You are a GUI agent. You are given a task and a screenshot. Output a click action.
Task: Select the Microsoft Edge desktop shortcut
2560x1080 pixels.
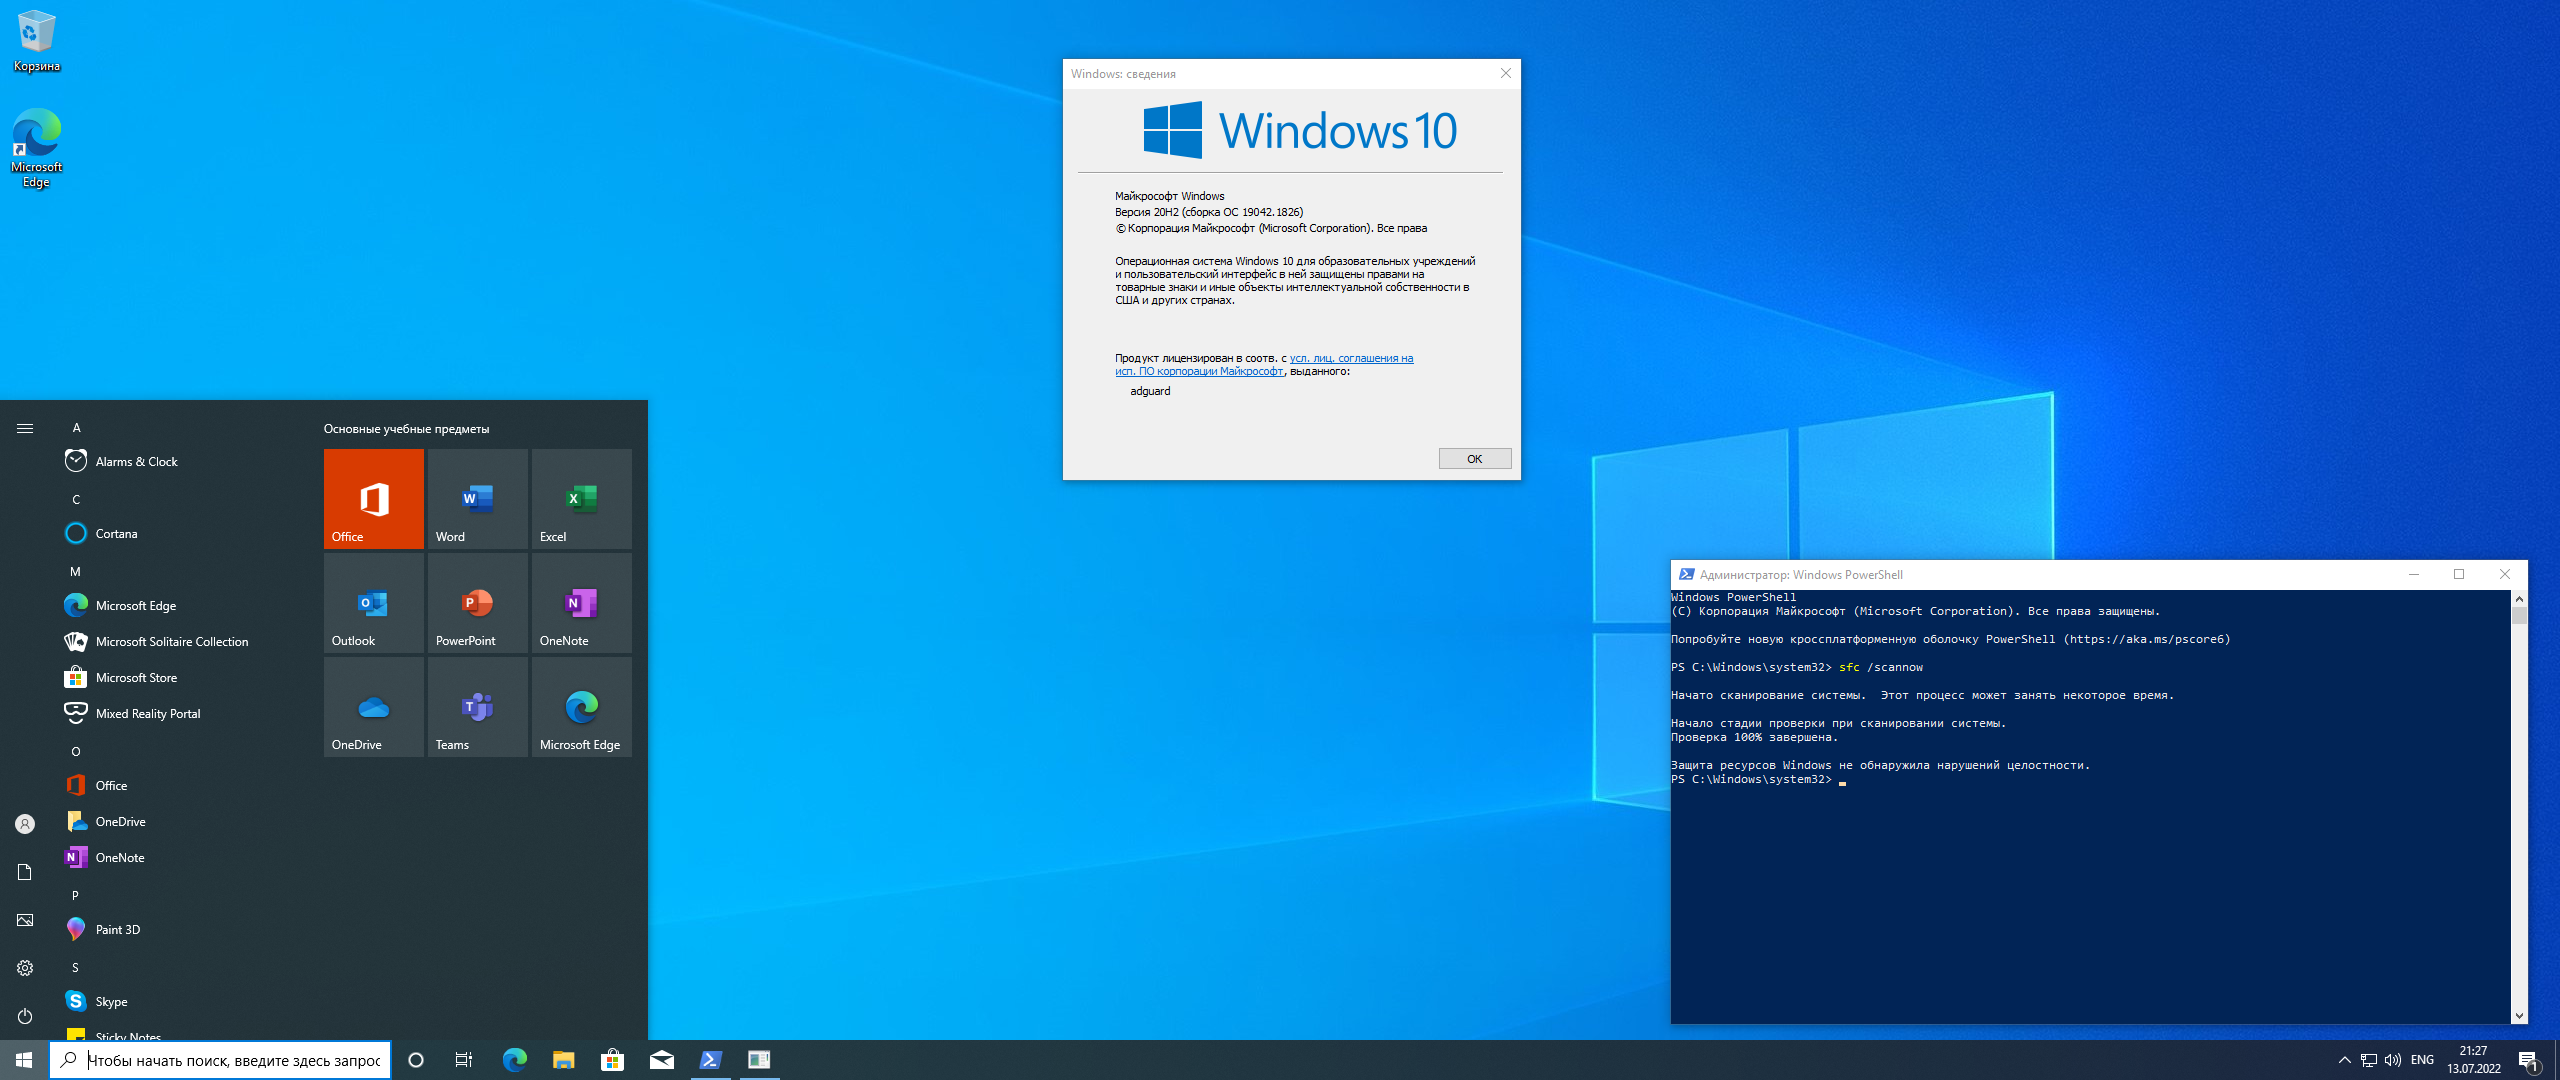pyautogui.click(x=37, y=148)
